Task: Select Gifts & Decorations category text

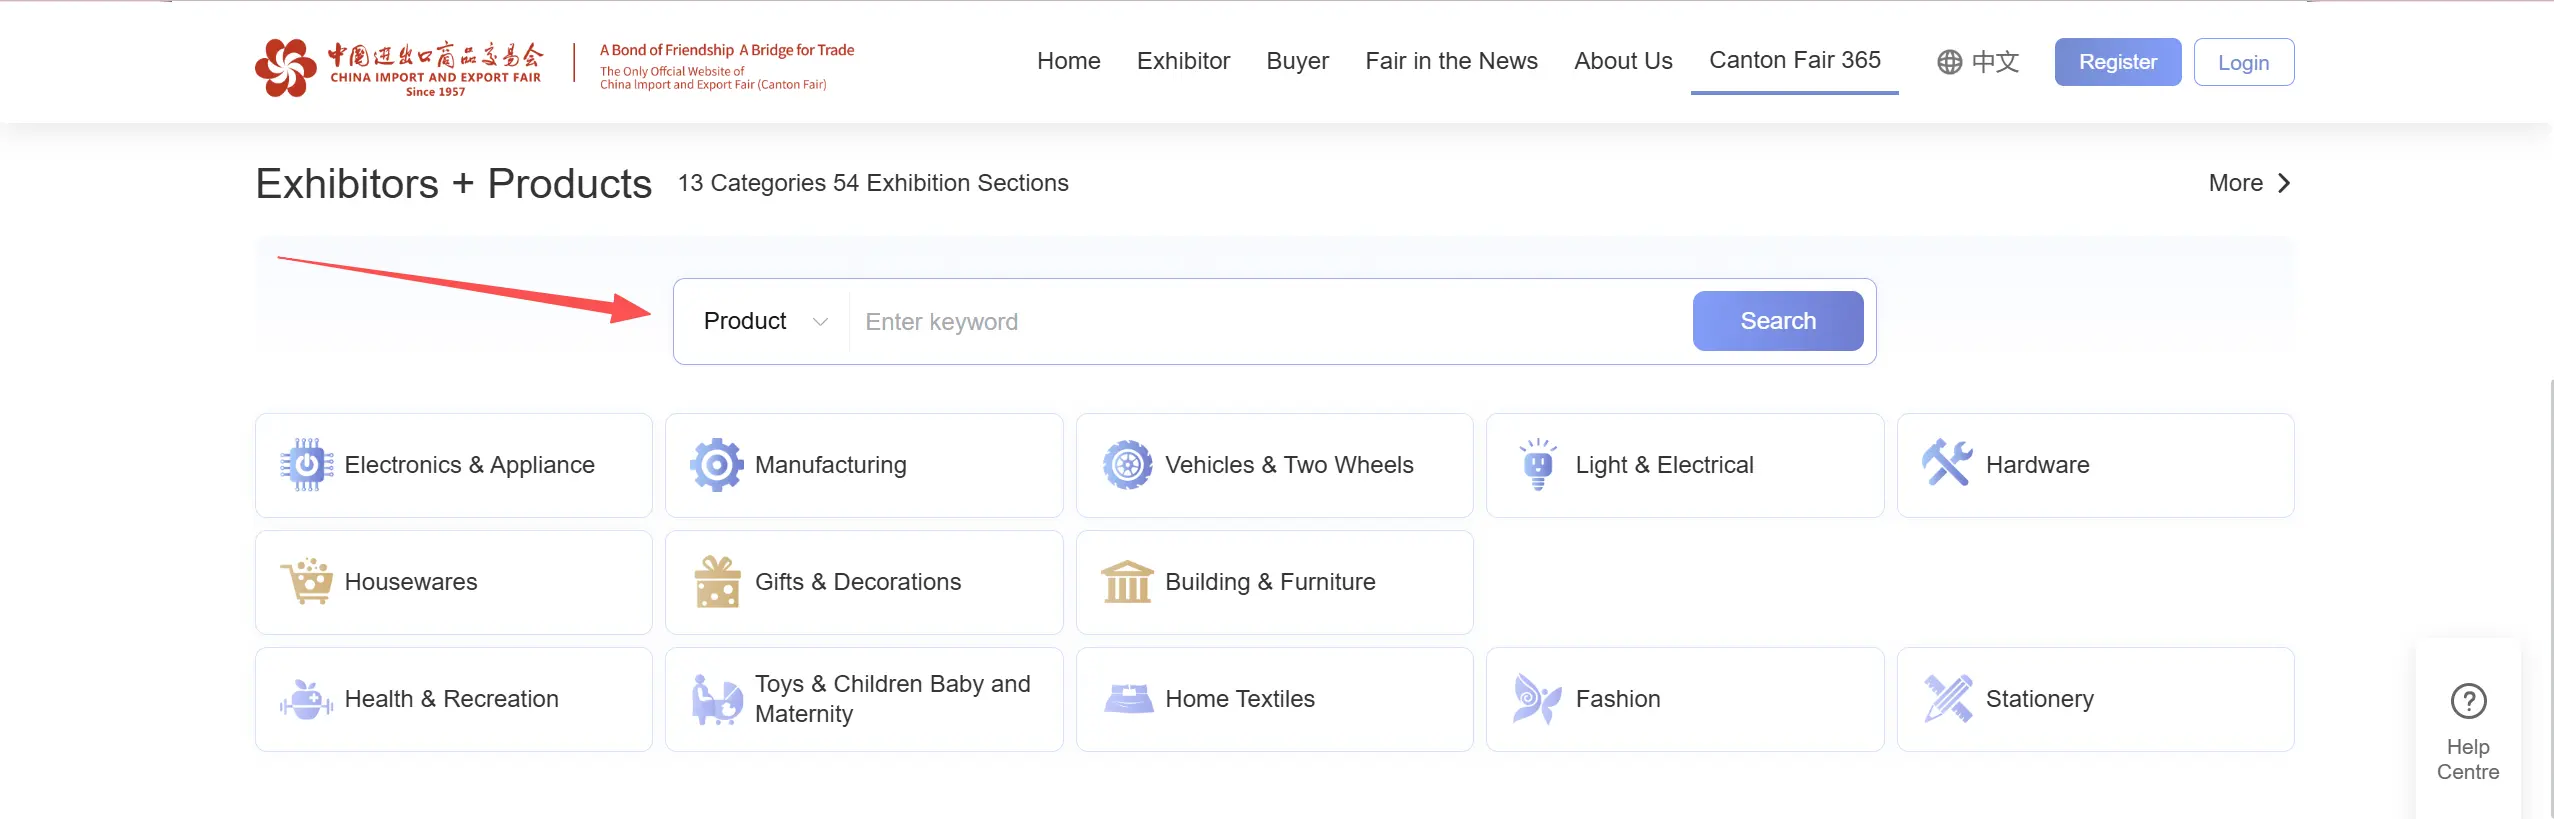Action: point(858,582)
